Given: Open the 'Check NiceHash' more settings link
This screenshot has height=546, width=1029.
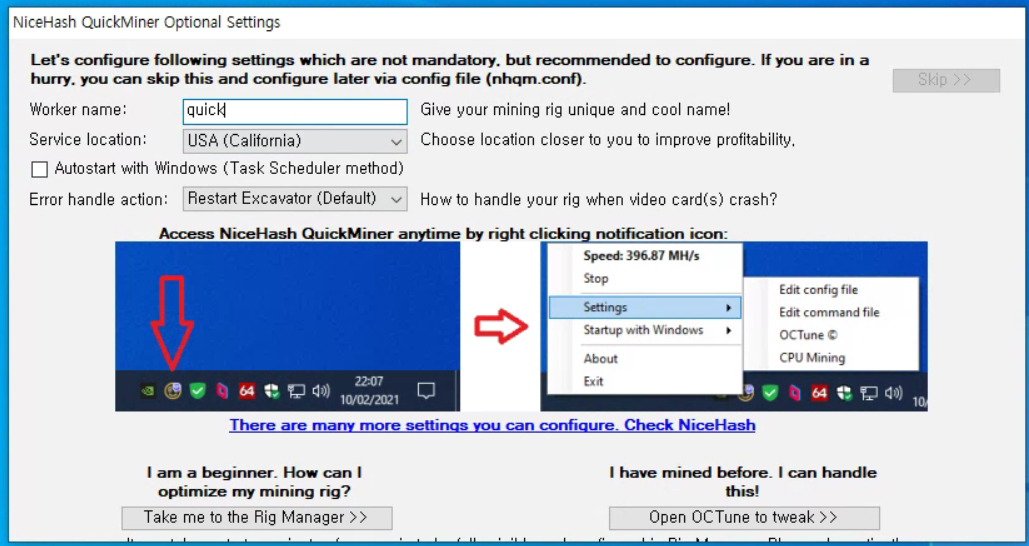Looking at the screenshot, I should tap(492, 425).
